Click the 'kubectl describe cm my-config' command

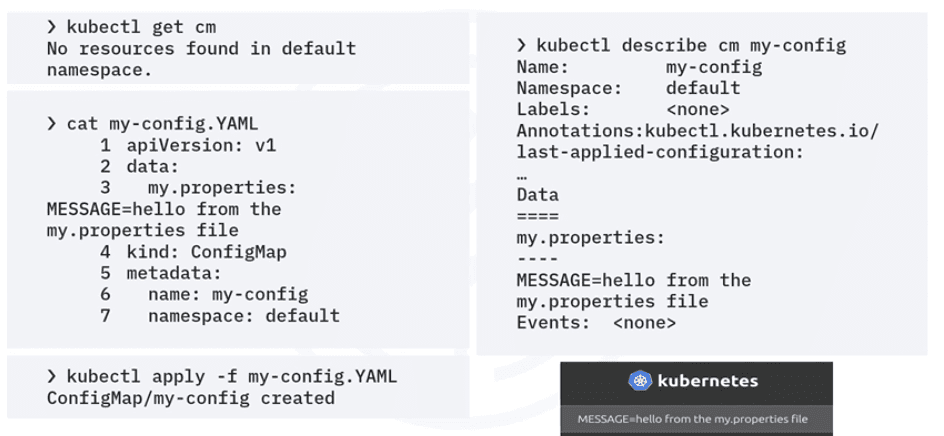tap(691, 45)
